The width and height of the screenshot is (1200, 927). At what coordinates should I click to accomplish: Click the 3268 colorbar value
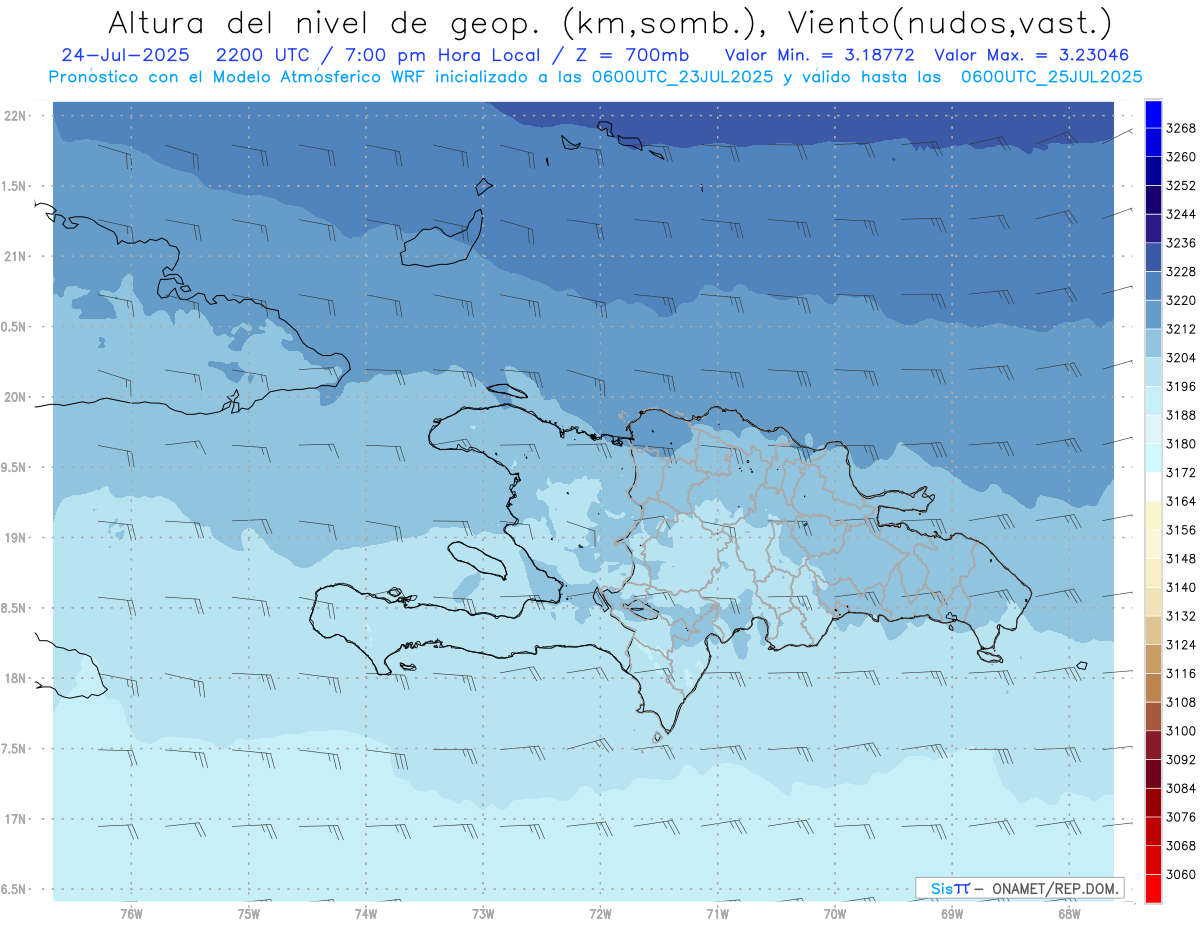[x=1181, y=128]
